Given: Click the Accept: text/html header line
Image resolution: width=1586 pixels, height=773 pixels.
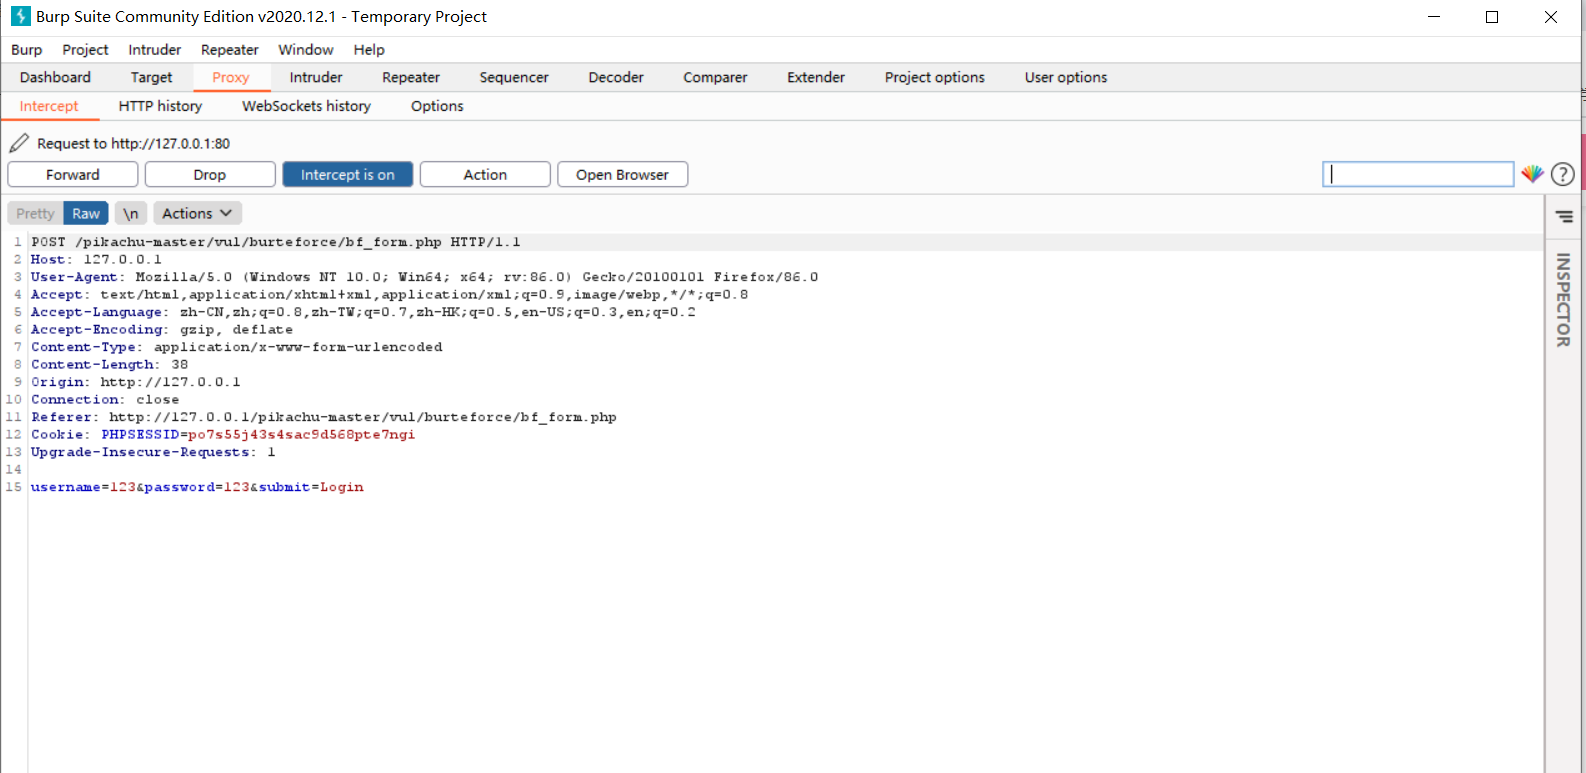Looking at the screenshot, I should (x=389, y=294).
